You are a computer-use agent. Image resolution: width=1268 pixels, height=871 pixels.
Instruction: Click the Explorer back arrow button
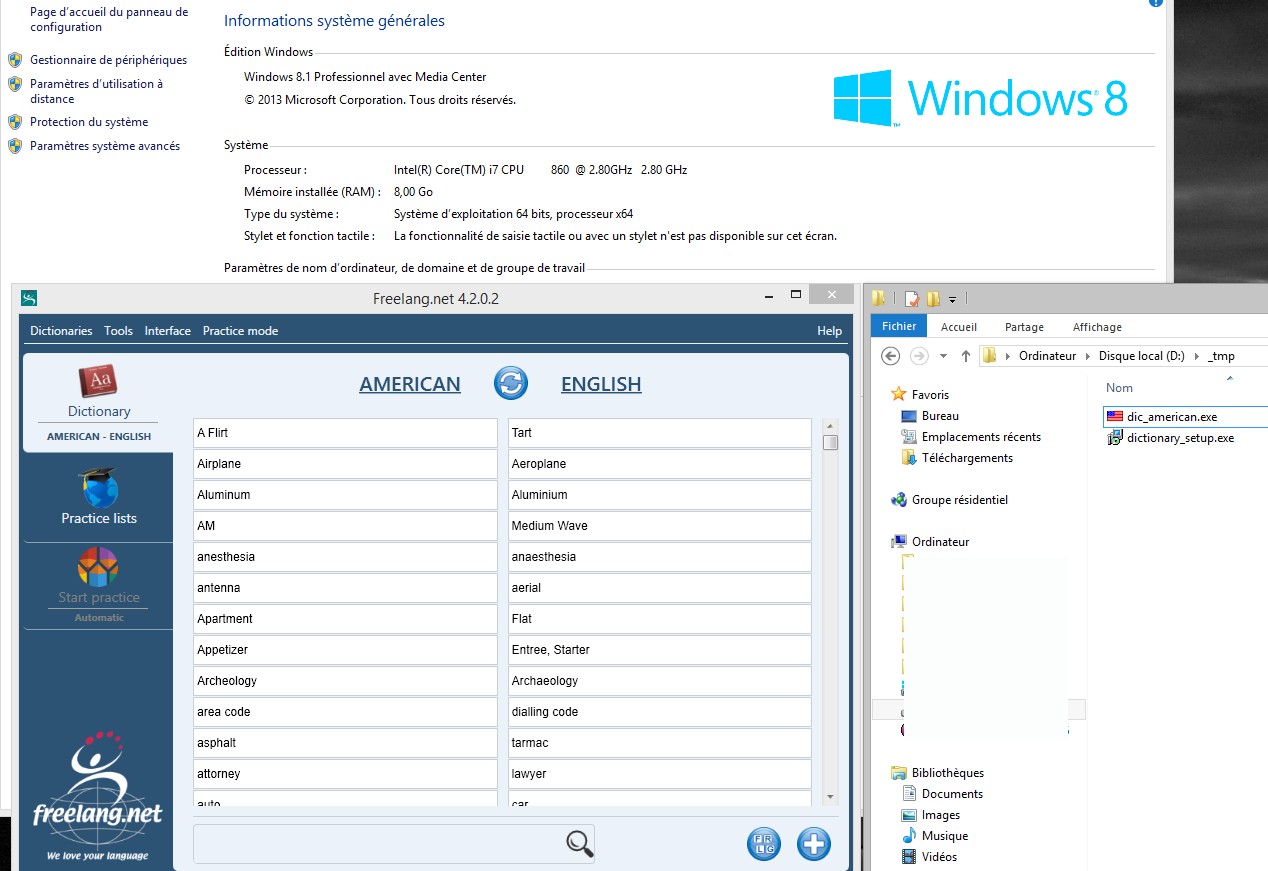[x=891, y=356]
